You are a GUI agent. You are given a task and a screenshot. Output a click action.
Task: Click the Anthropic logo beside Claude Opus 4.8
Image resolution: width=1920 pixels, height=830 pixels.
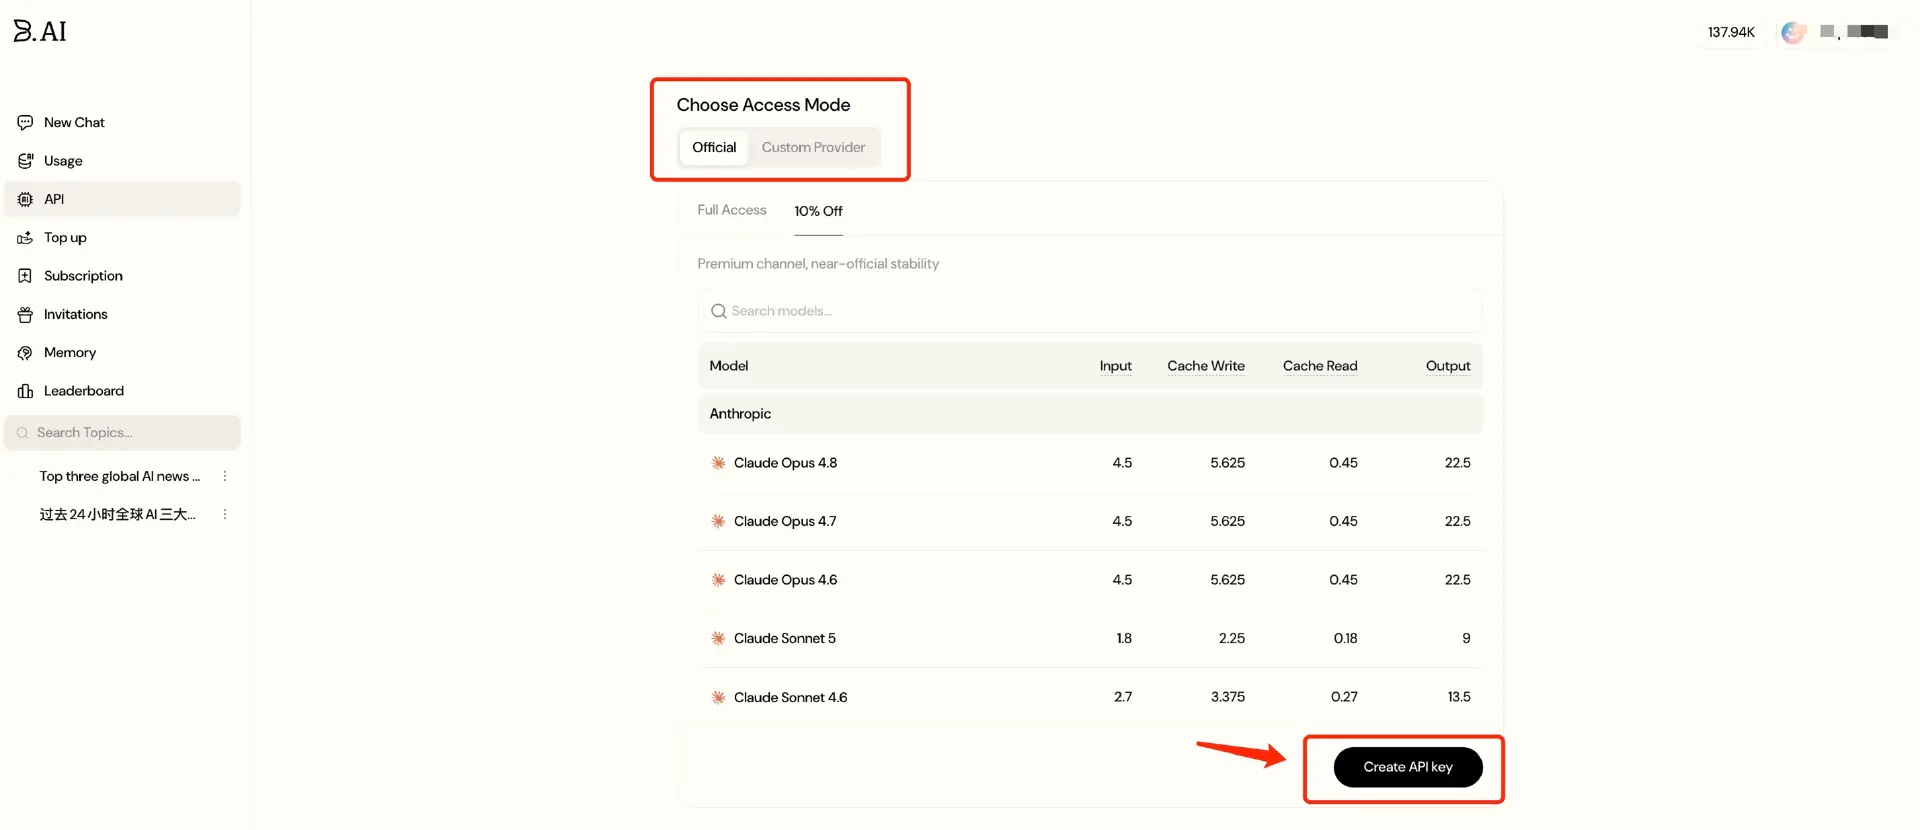pos(718,463)
